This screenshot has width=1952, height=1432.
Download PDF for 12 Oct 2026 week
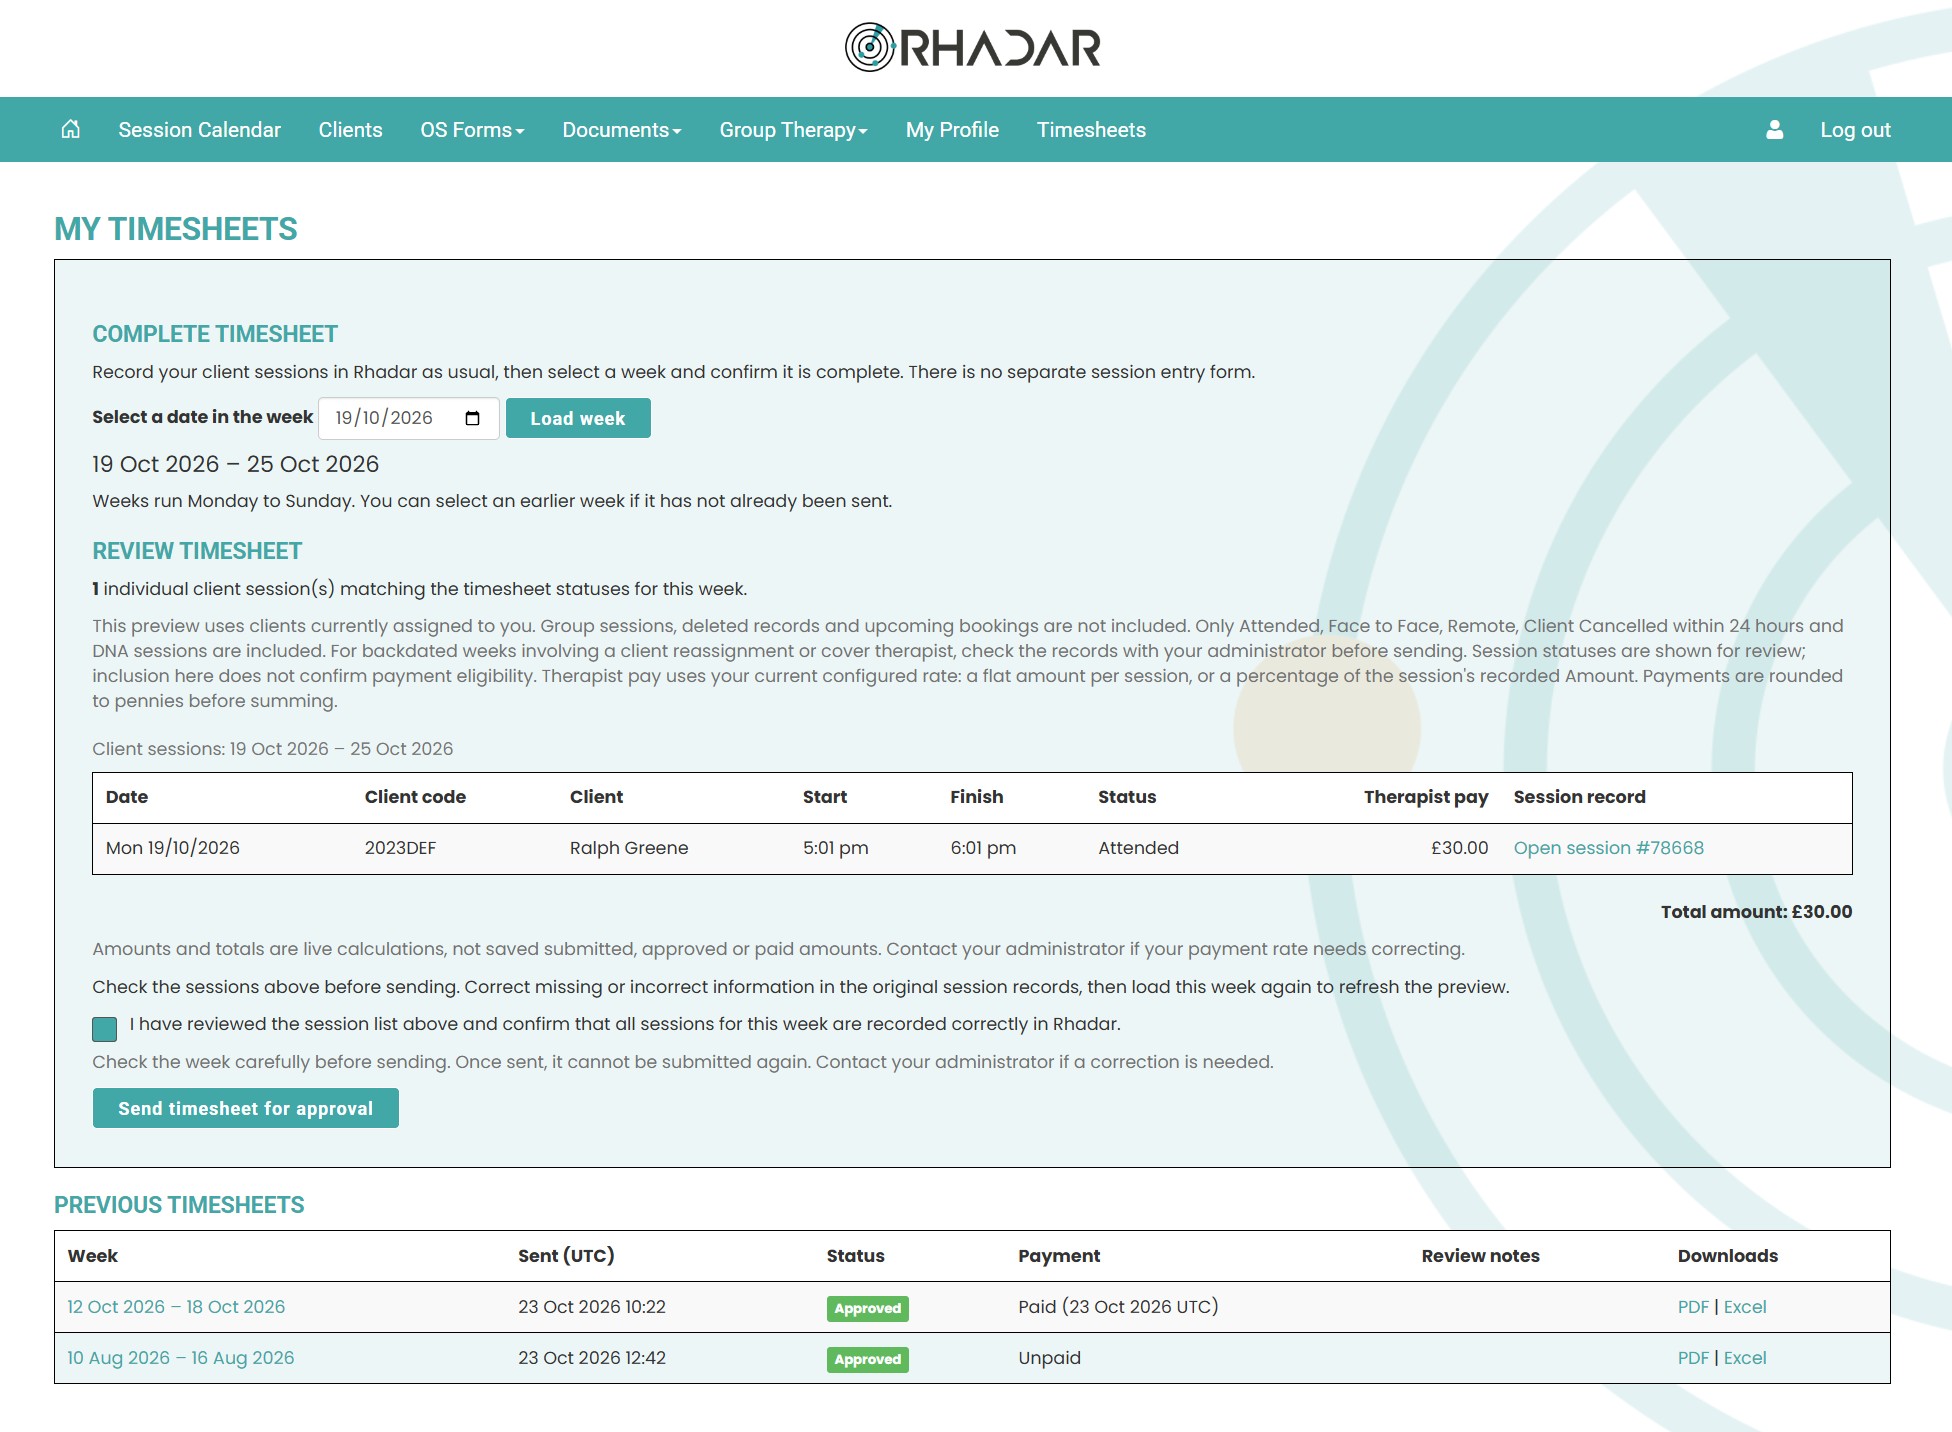1693,1307
